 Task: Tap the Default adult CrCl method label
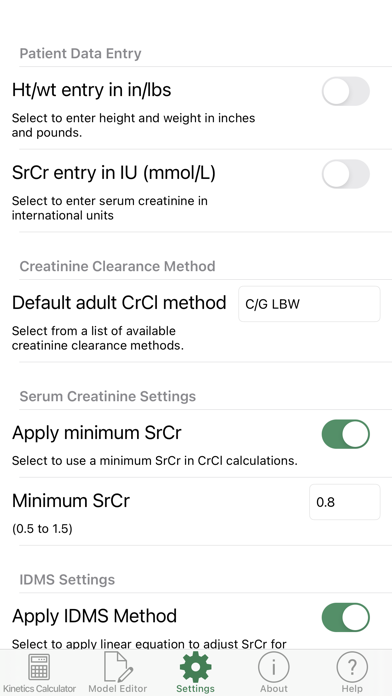[119, 303]
